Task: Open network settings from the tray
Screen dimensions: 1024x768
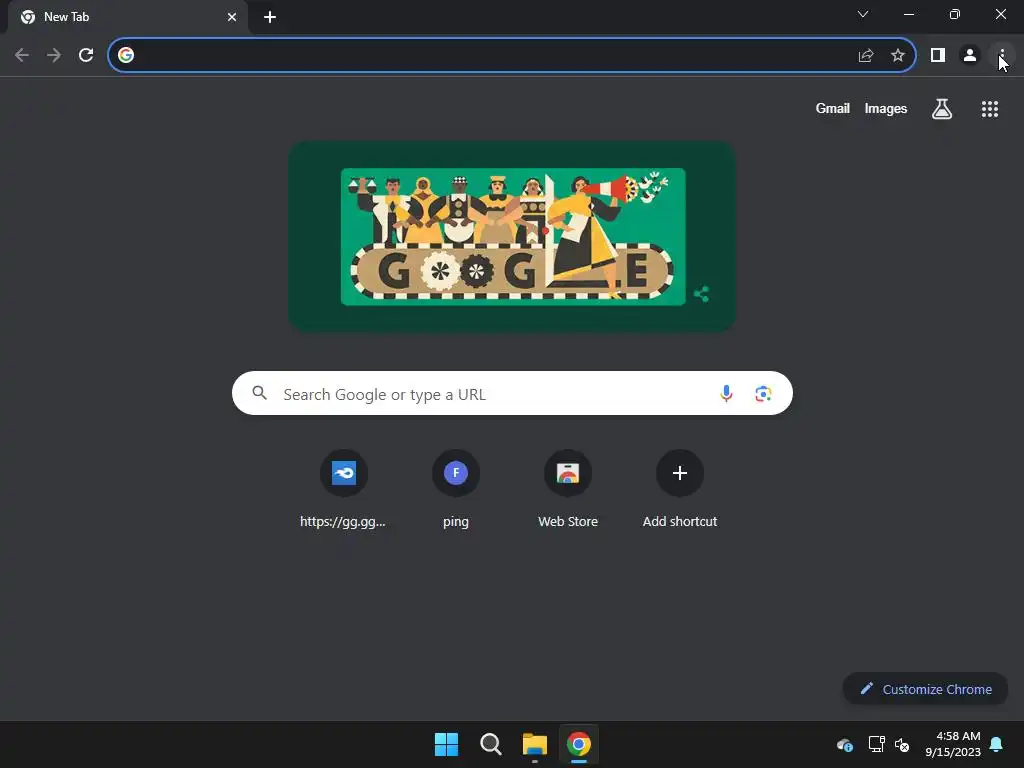Action: click(876, 744)
